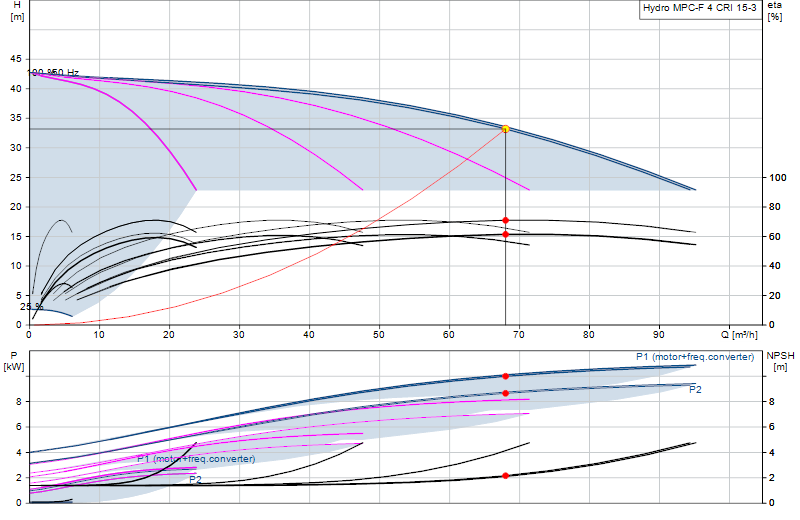Select the red marker on the blue P1 power curve
The width and height of the screenshot is (800, 520).
[505, 376]
